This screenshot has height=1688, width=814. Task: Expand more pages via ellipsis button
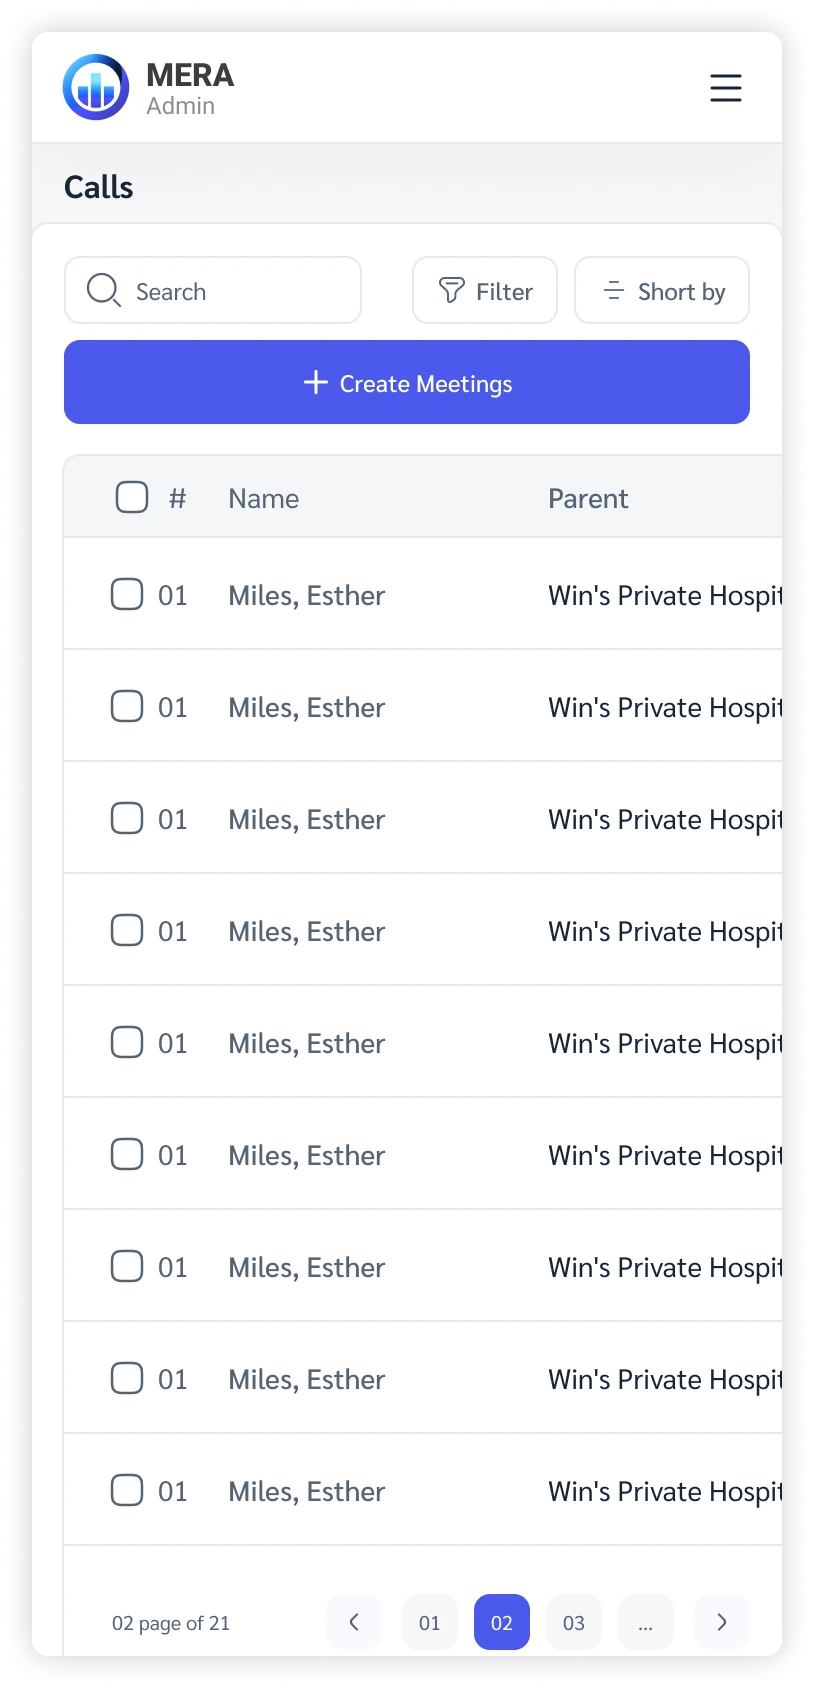646,1622
